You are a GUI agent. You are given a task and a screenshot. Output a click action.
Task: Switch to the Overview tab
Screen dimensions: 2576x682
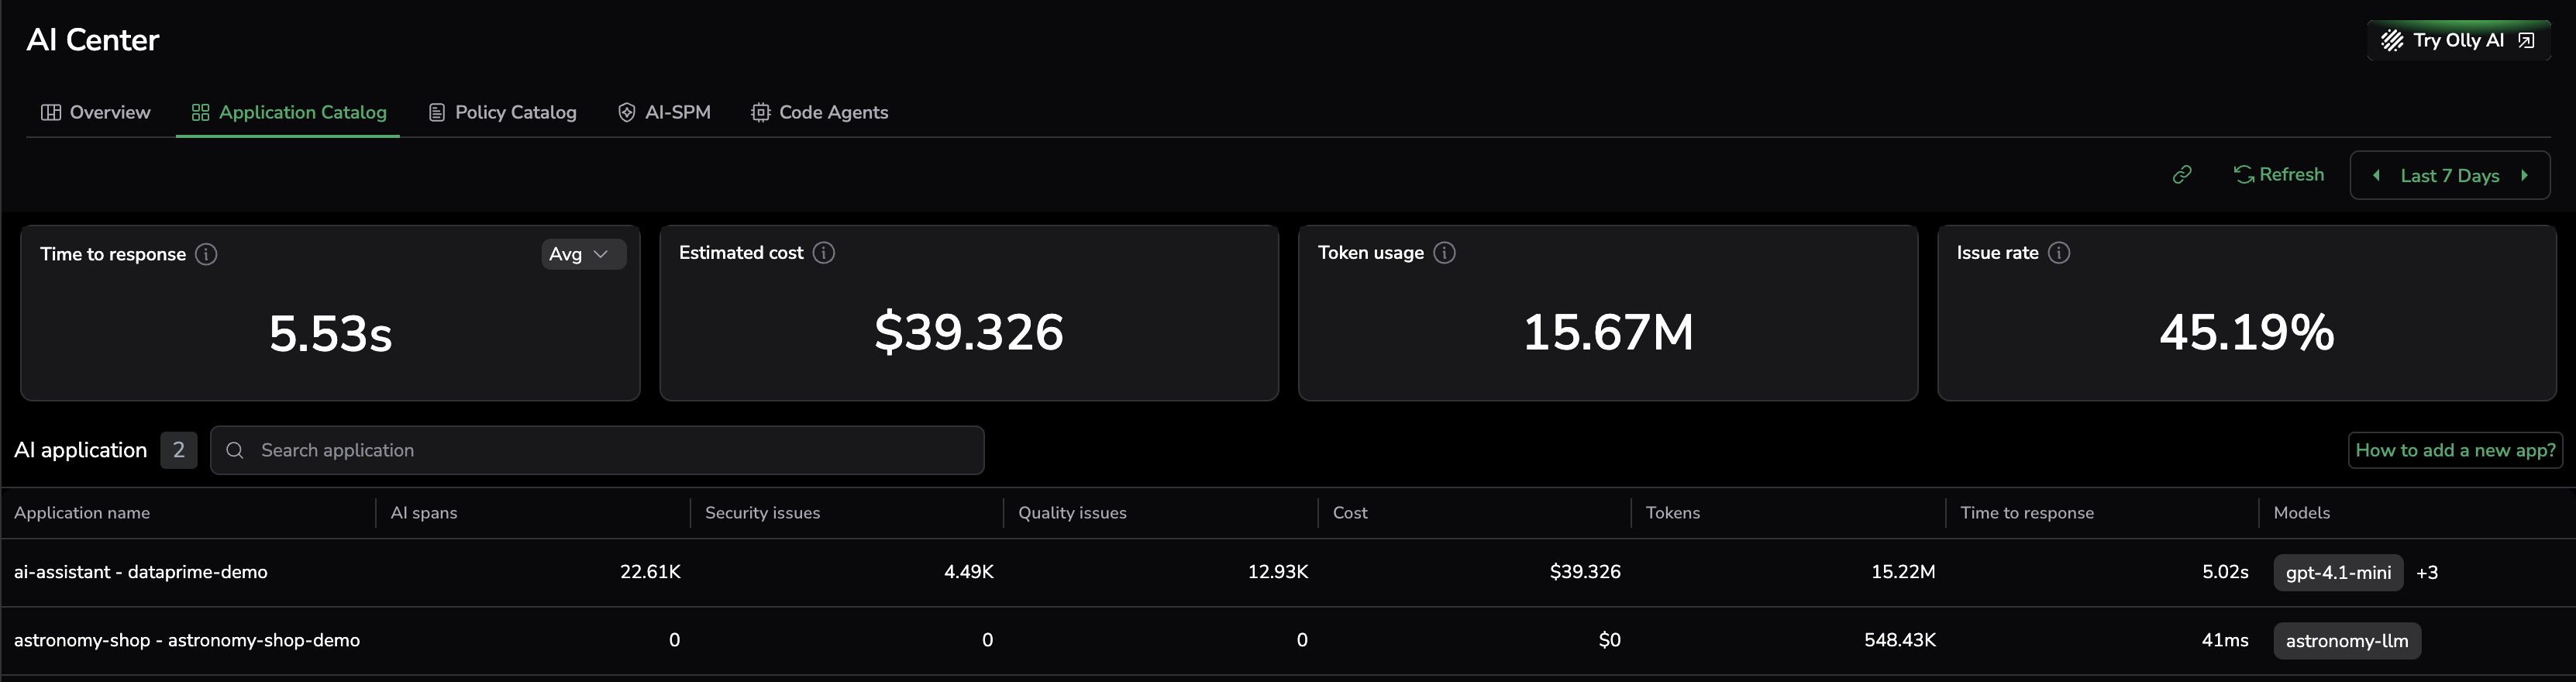tap(96, 112)
